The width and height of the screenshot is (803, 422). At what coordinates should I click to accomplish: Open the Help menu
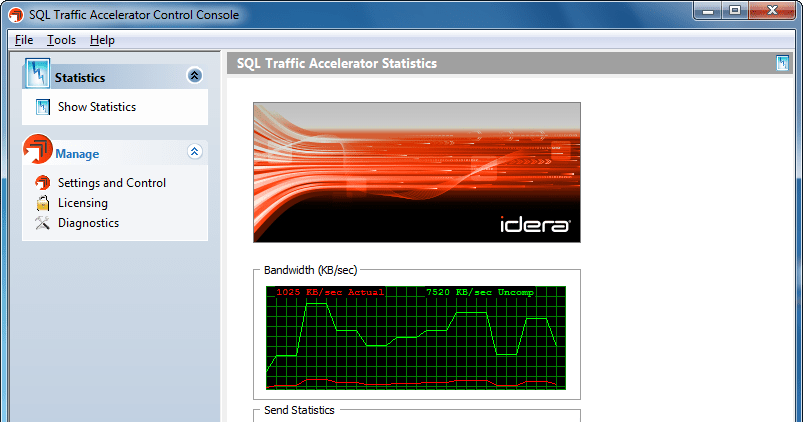tap(102, 40)
